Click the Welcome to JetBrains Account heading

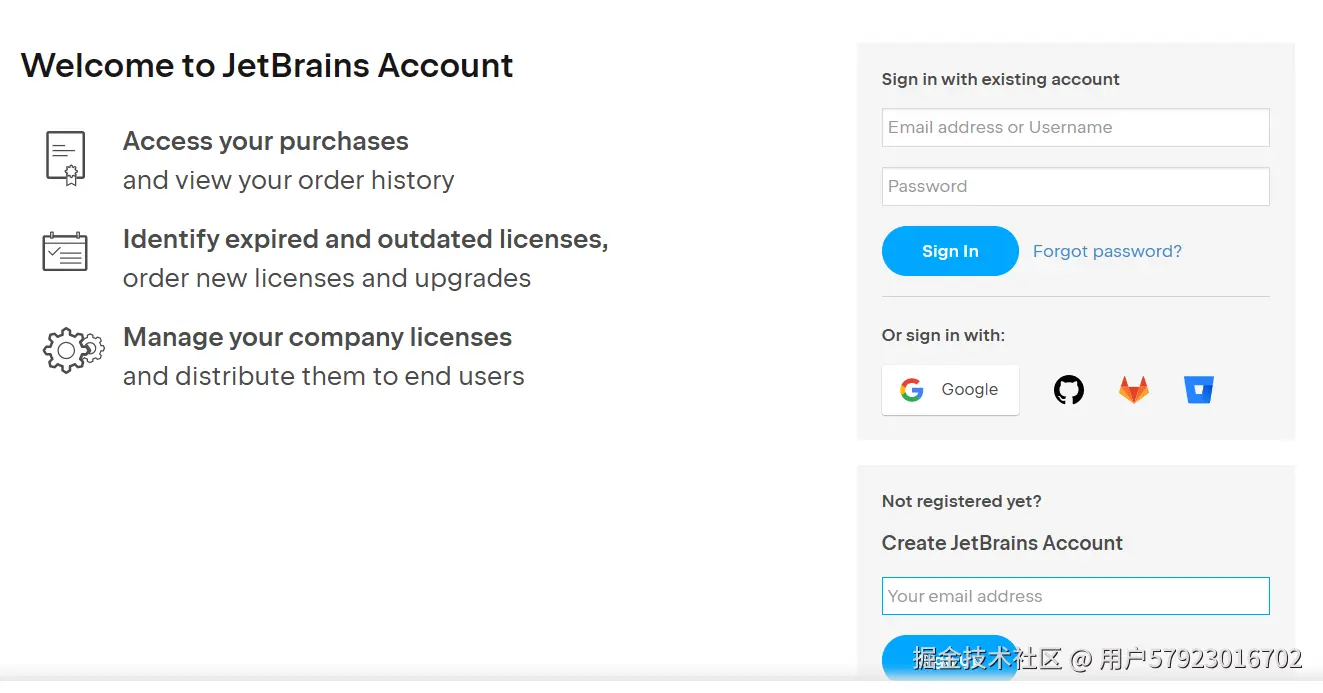coord(267,66)
